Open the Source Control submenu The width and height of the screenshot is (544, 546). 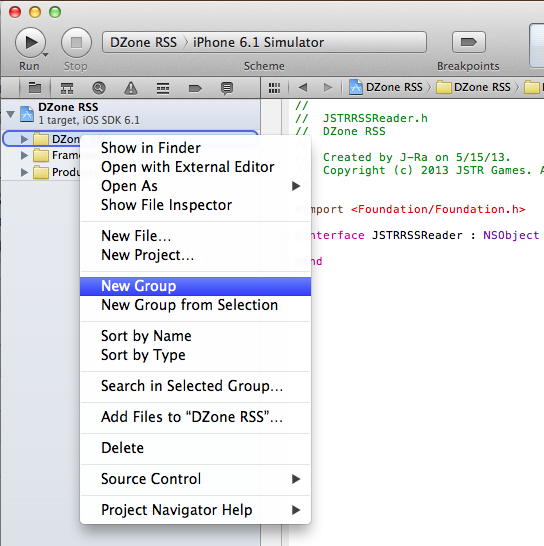click(x=195, y=479)
